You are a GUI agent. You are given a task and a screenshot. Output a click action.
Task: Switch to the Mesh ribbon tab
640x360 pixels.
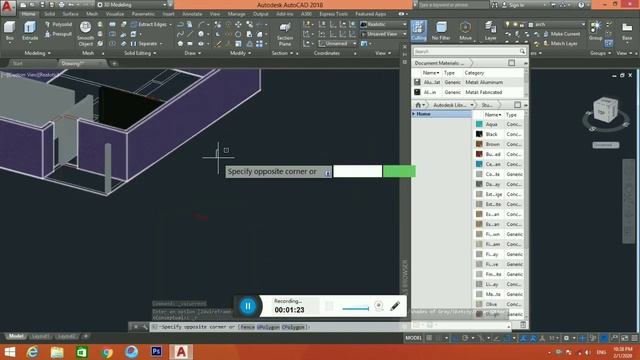92,14
